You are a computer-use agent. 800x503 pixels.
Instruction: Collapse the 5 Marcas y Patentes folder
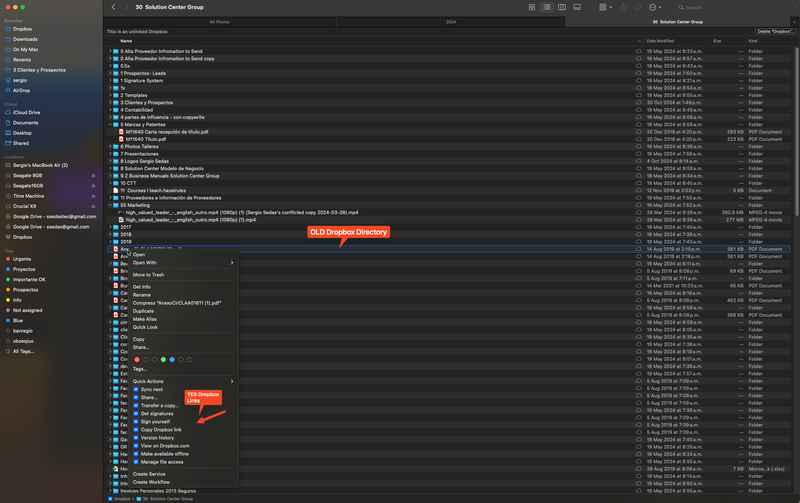(110, 124)
